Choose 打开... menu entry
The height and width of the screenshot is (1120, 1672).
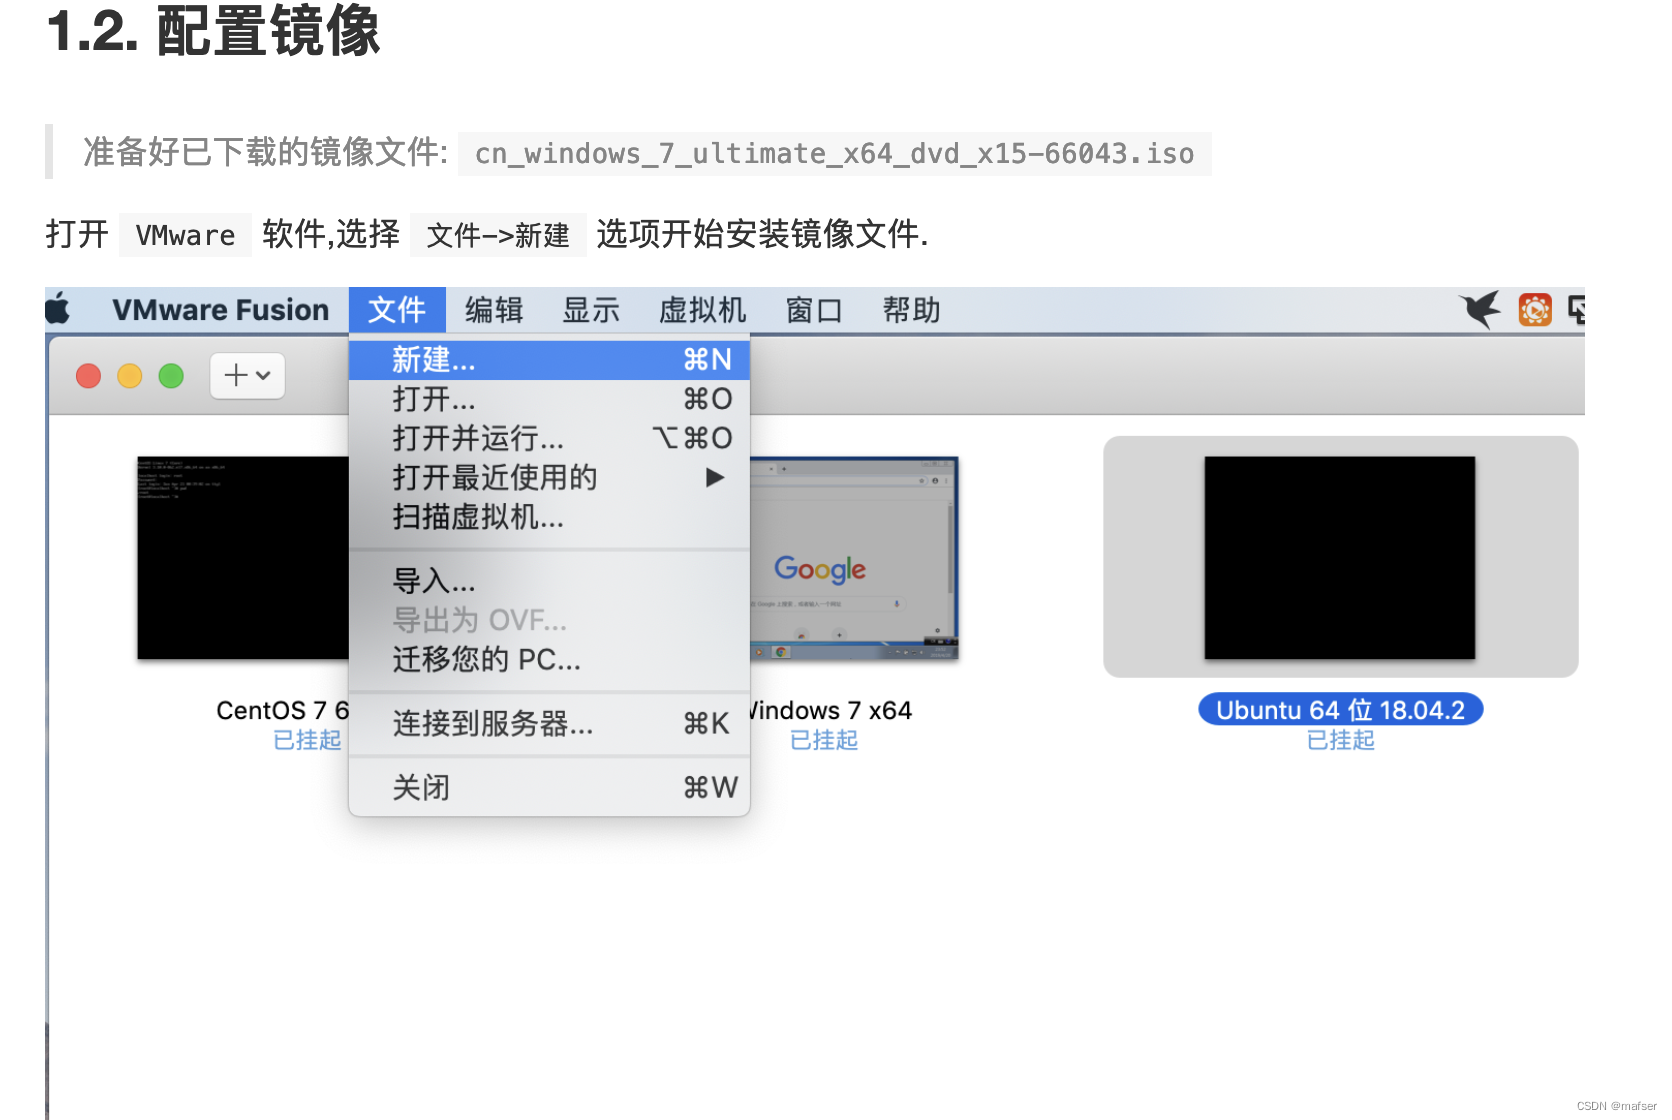click(x=549, y=399)
